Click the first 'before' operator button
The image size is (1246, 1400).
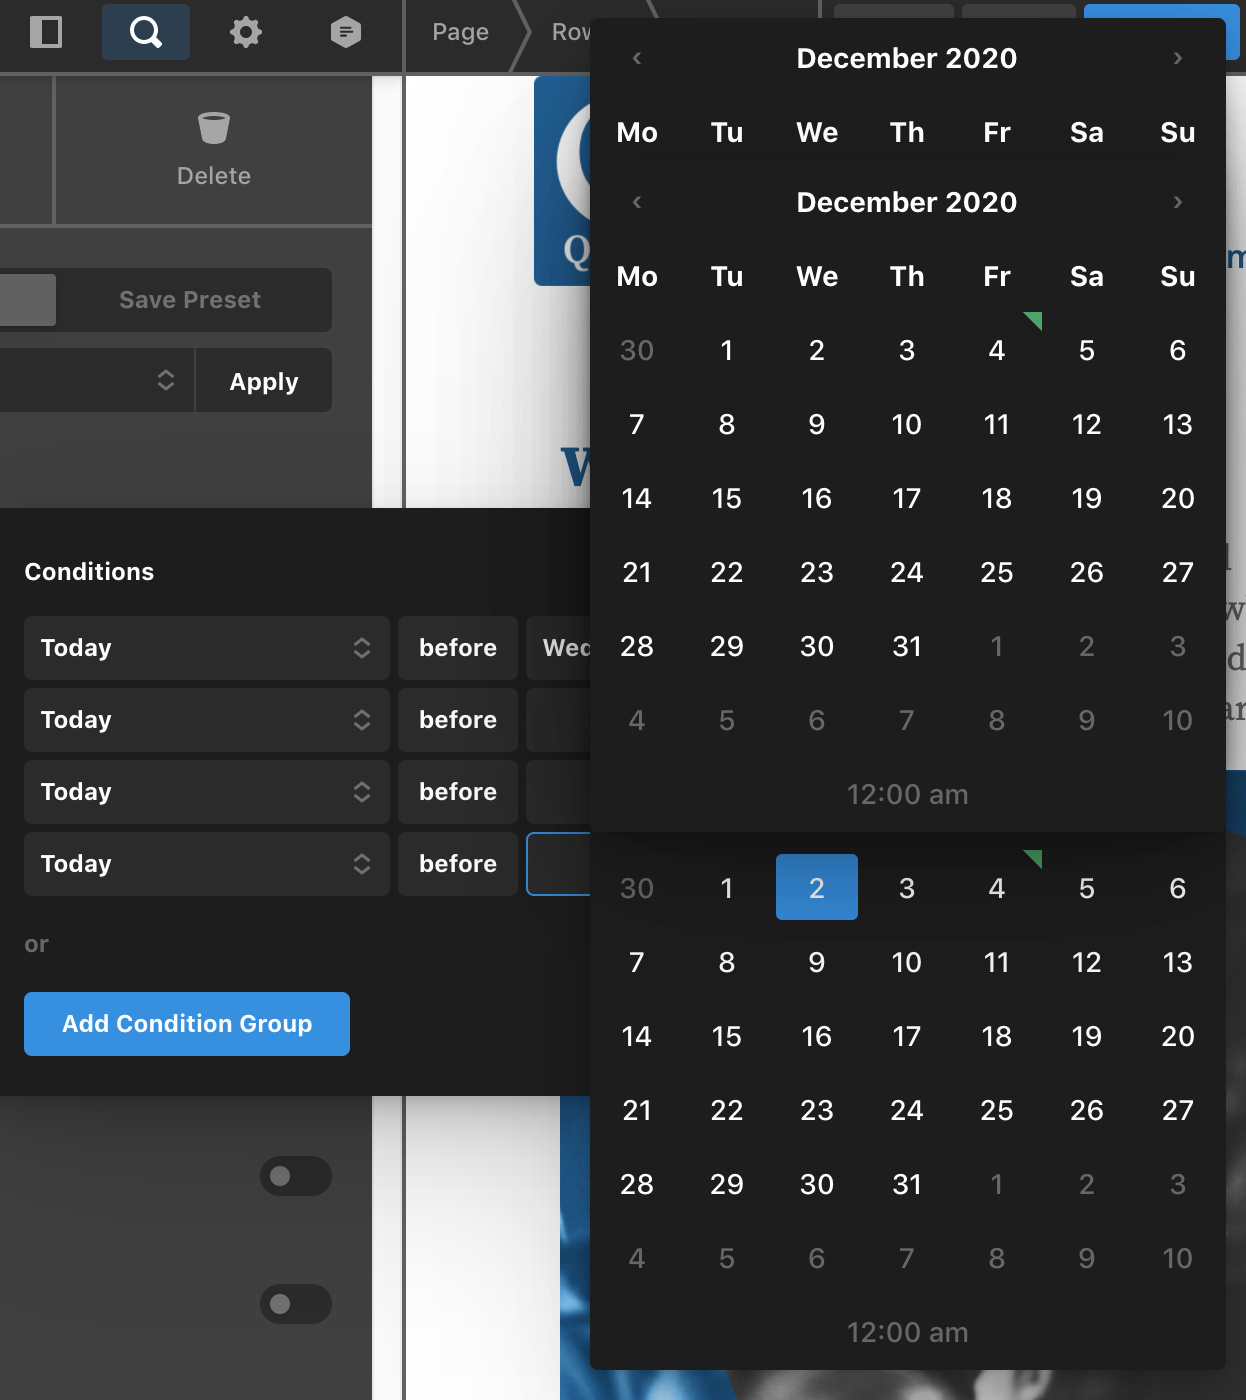click(x=458, y=648)
